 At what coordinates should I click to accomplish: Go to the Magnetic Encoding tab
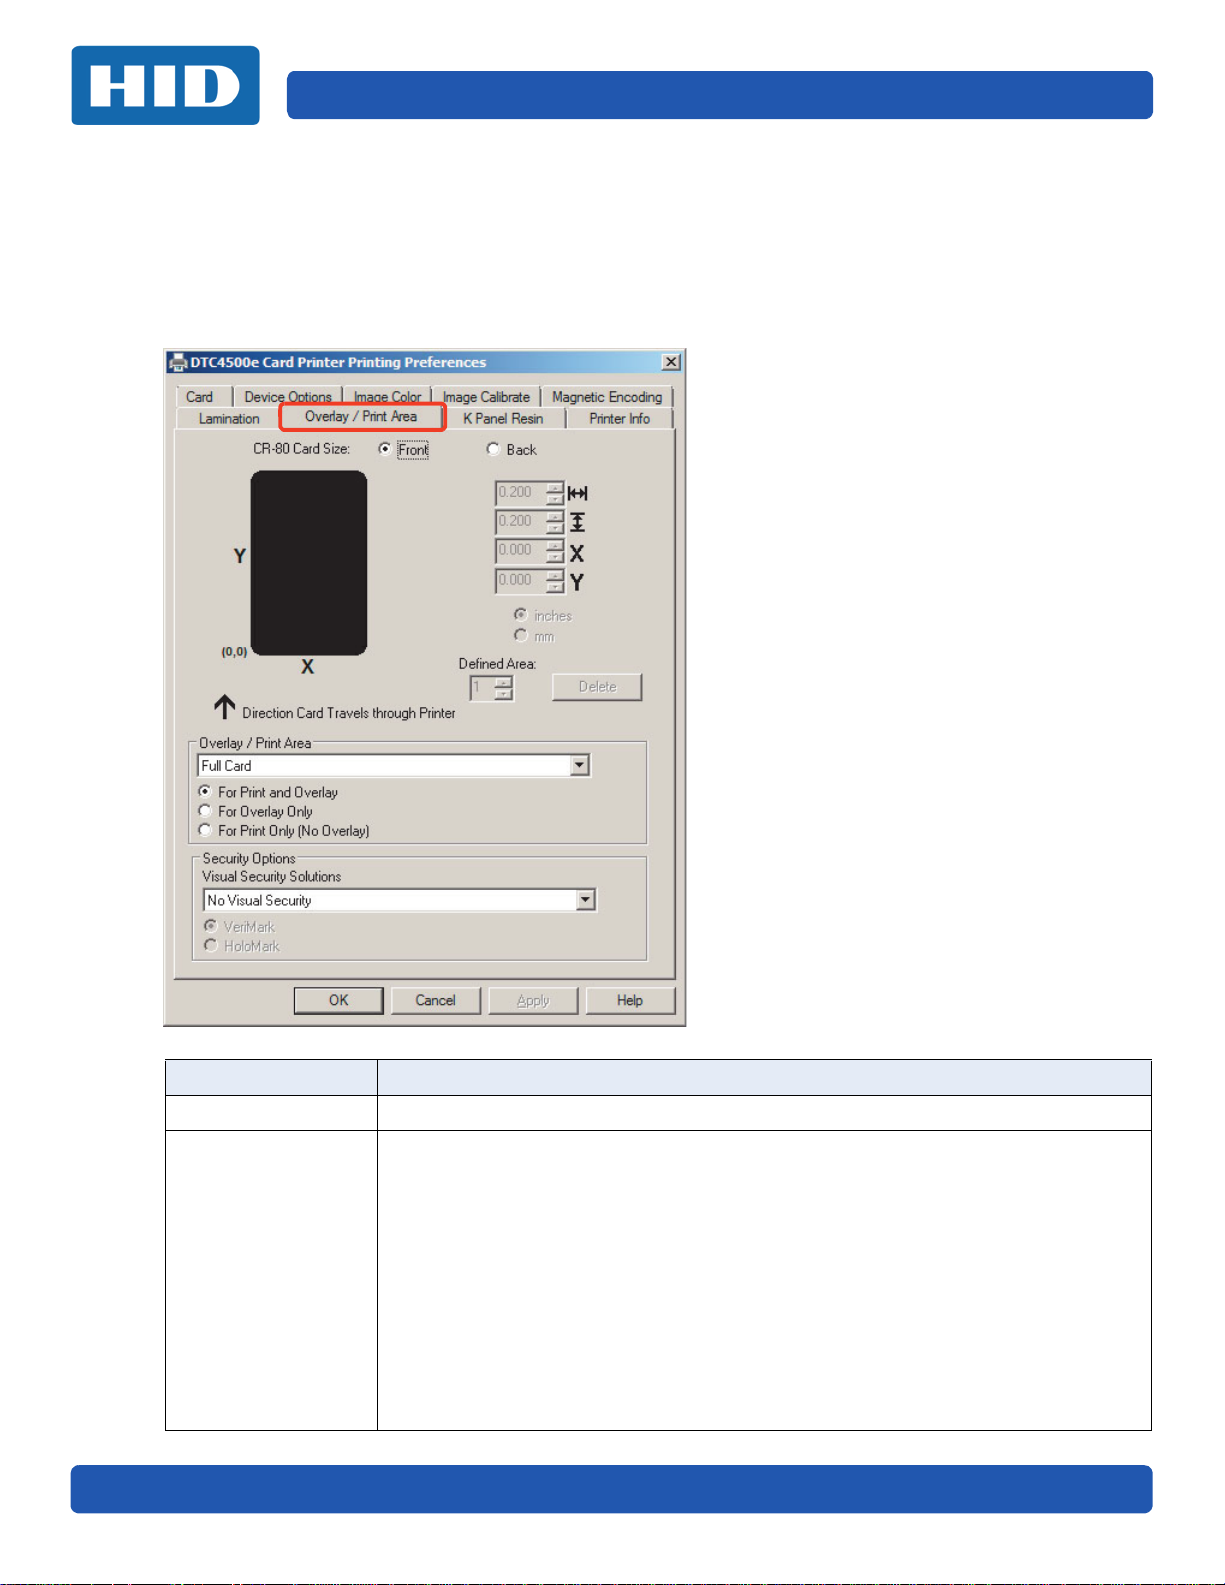[x=606, y=397]
